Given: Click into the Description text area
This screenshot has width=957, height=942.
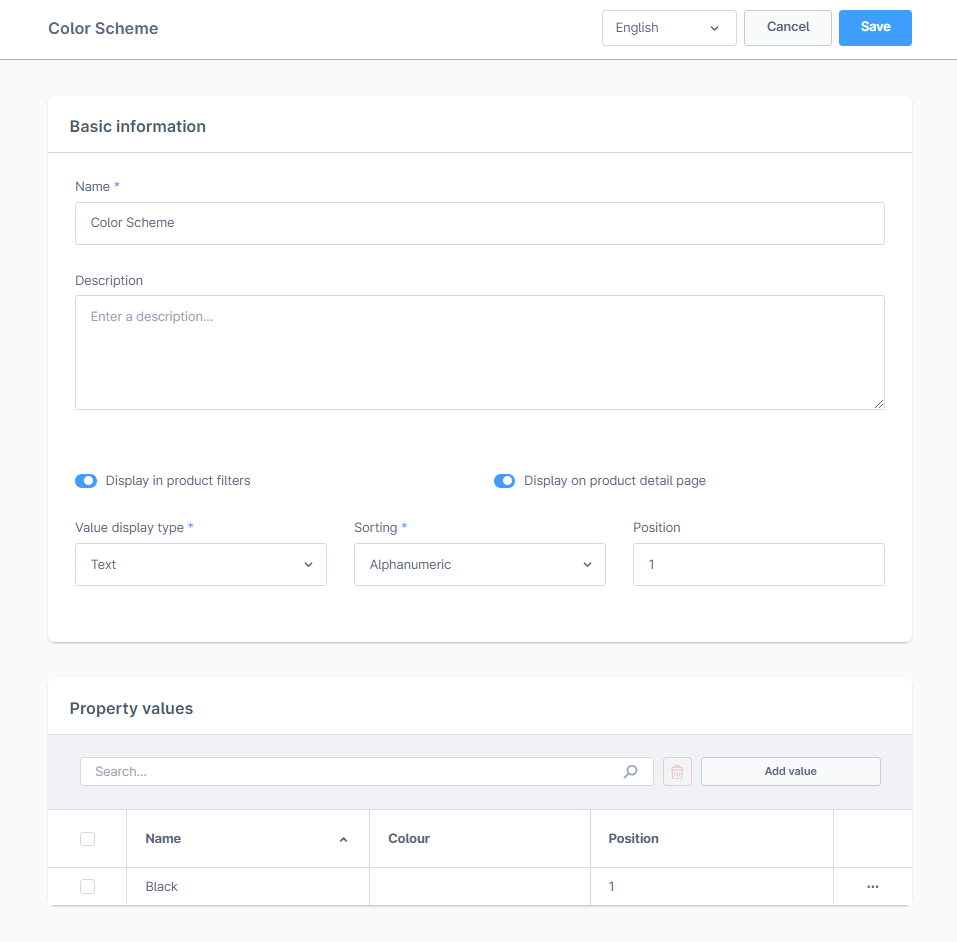Looking at the screenshot, I should pyautogui.click(x=479, y=352).
